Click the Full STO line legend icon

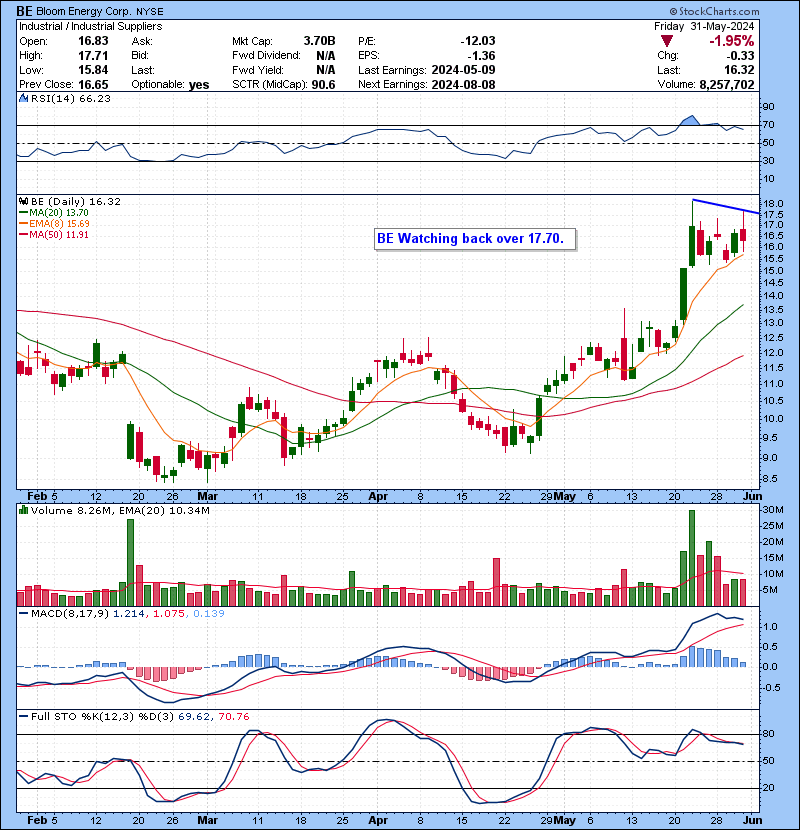(x=23, y=716)
